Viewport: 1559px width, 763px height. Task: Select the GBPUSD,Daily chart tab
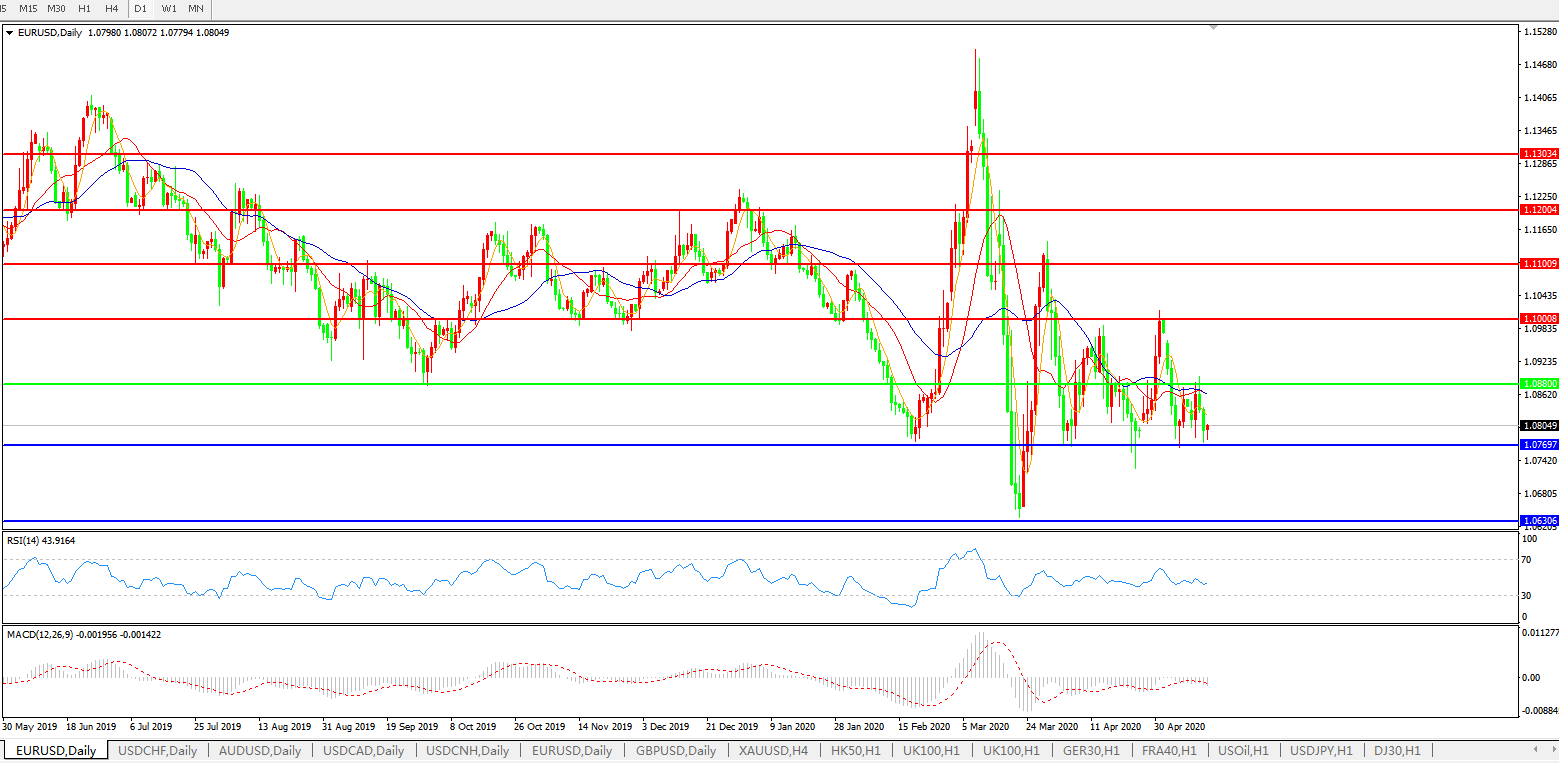coord(675,750)
